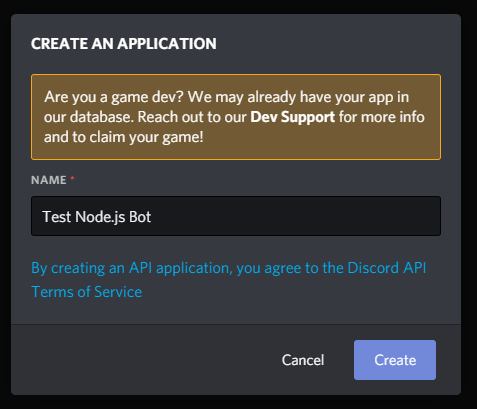Place the cursor after Test Node.js Bot text
The width and height of the screenshot is (477, 409).
tap(152, 217)
